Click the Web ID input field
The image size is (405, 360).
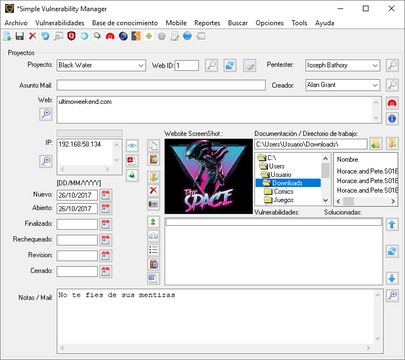187,65
